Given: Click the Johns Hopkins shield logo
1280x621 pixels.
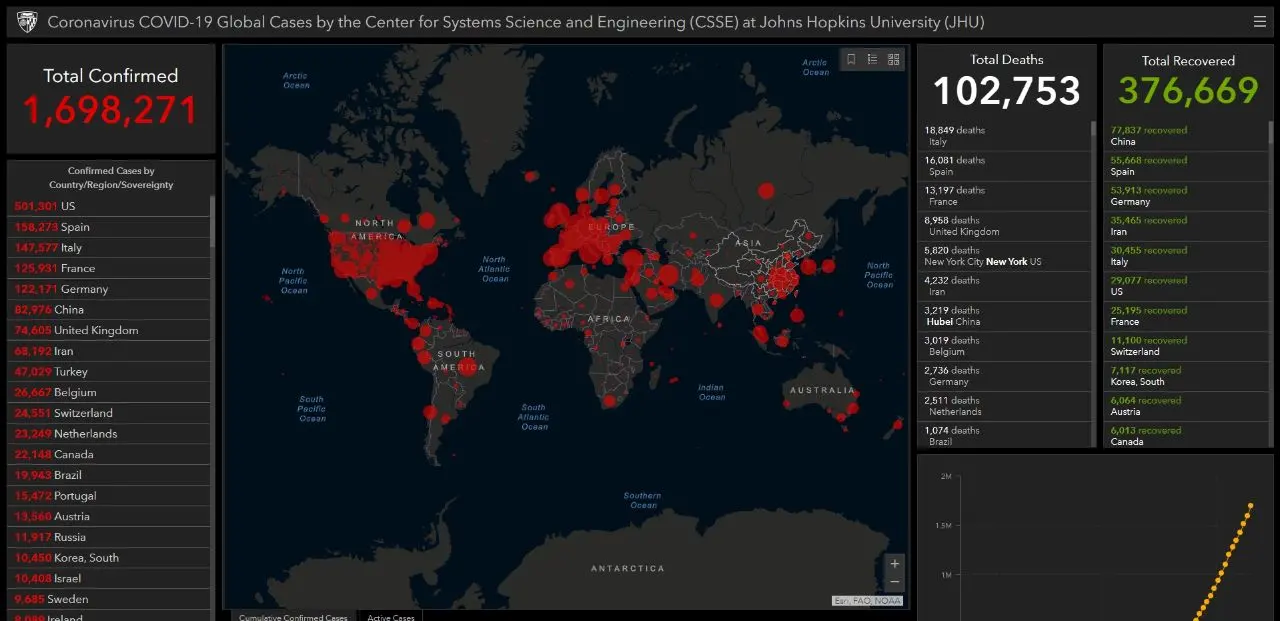Looking at the screenshot, I should point(27,21).
